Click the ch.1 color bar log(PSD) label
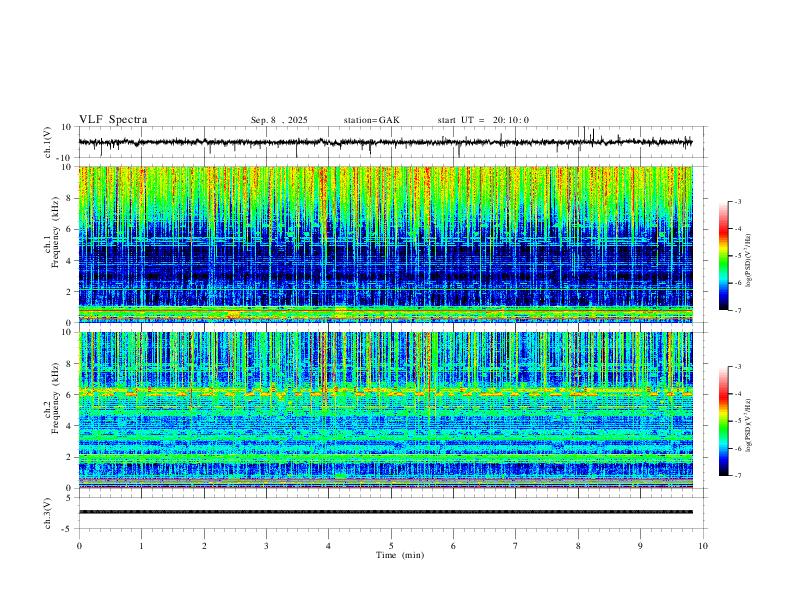This screenshot has width=792, height=612. click(749, 261)
